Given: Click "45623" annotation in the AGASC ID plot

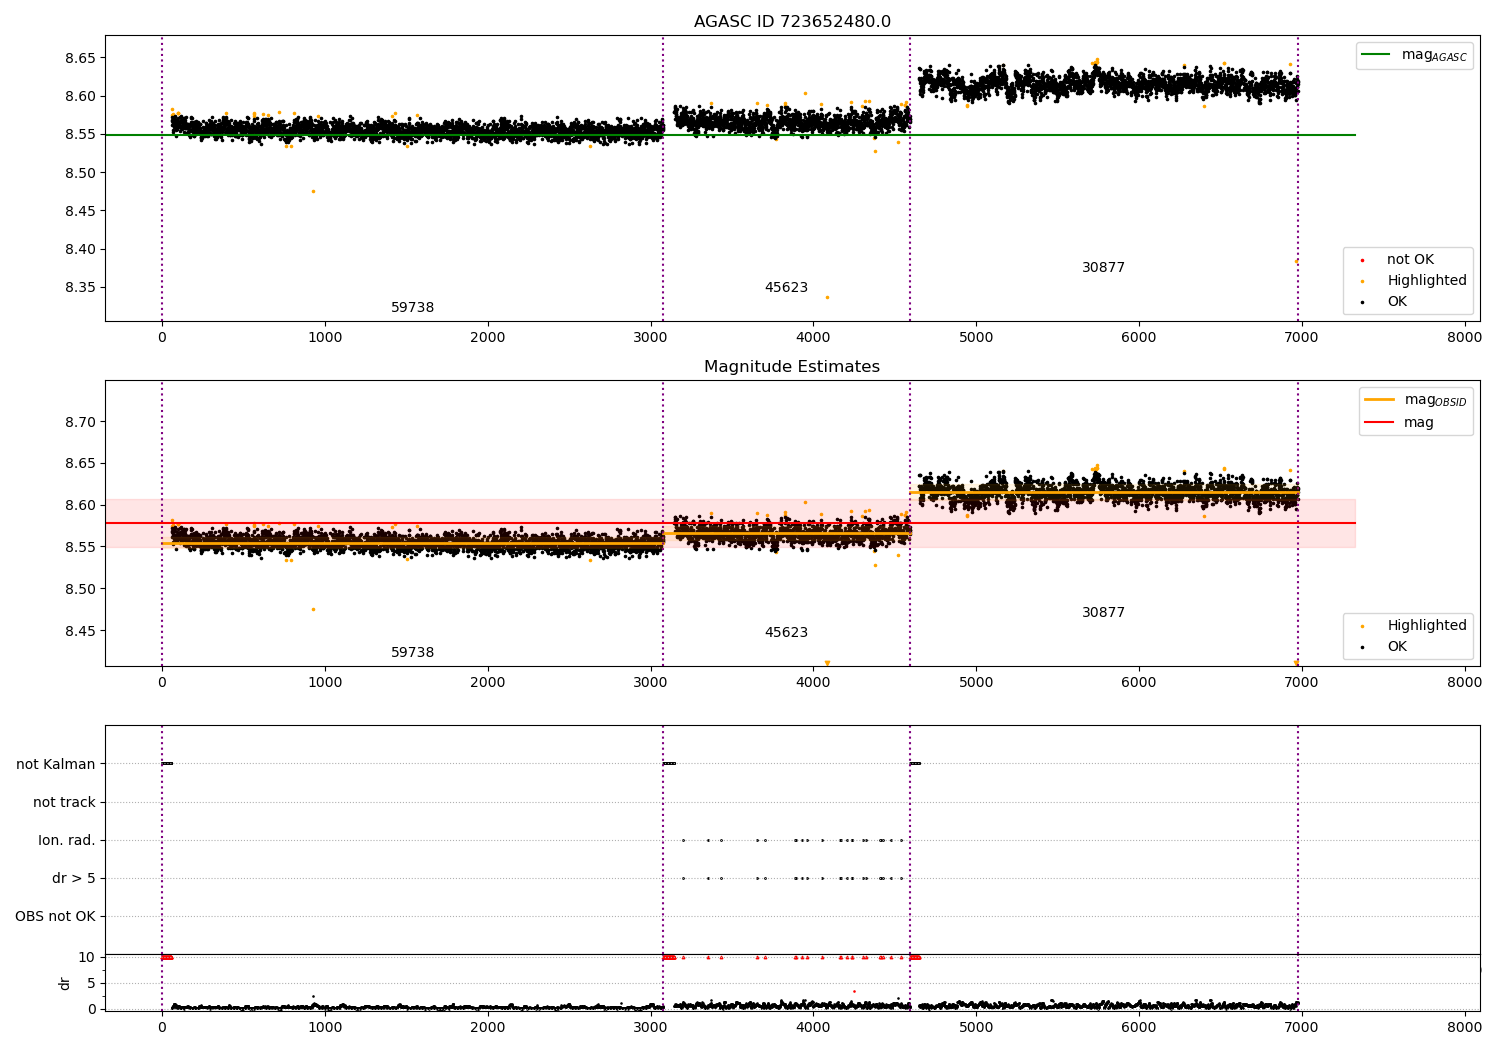Looking at the screenshot, I should coord(786,288).
